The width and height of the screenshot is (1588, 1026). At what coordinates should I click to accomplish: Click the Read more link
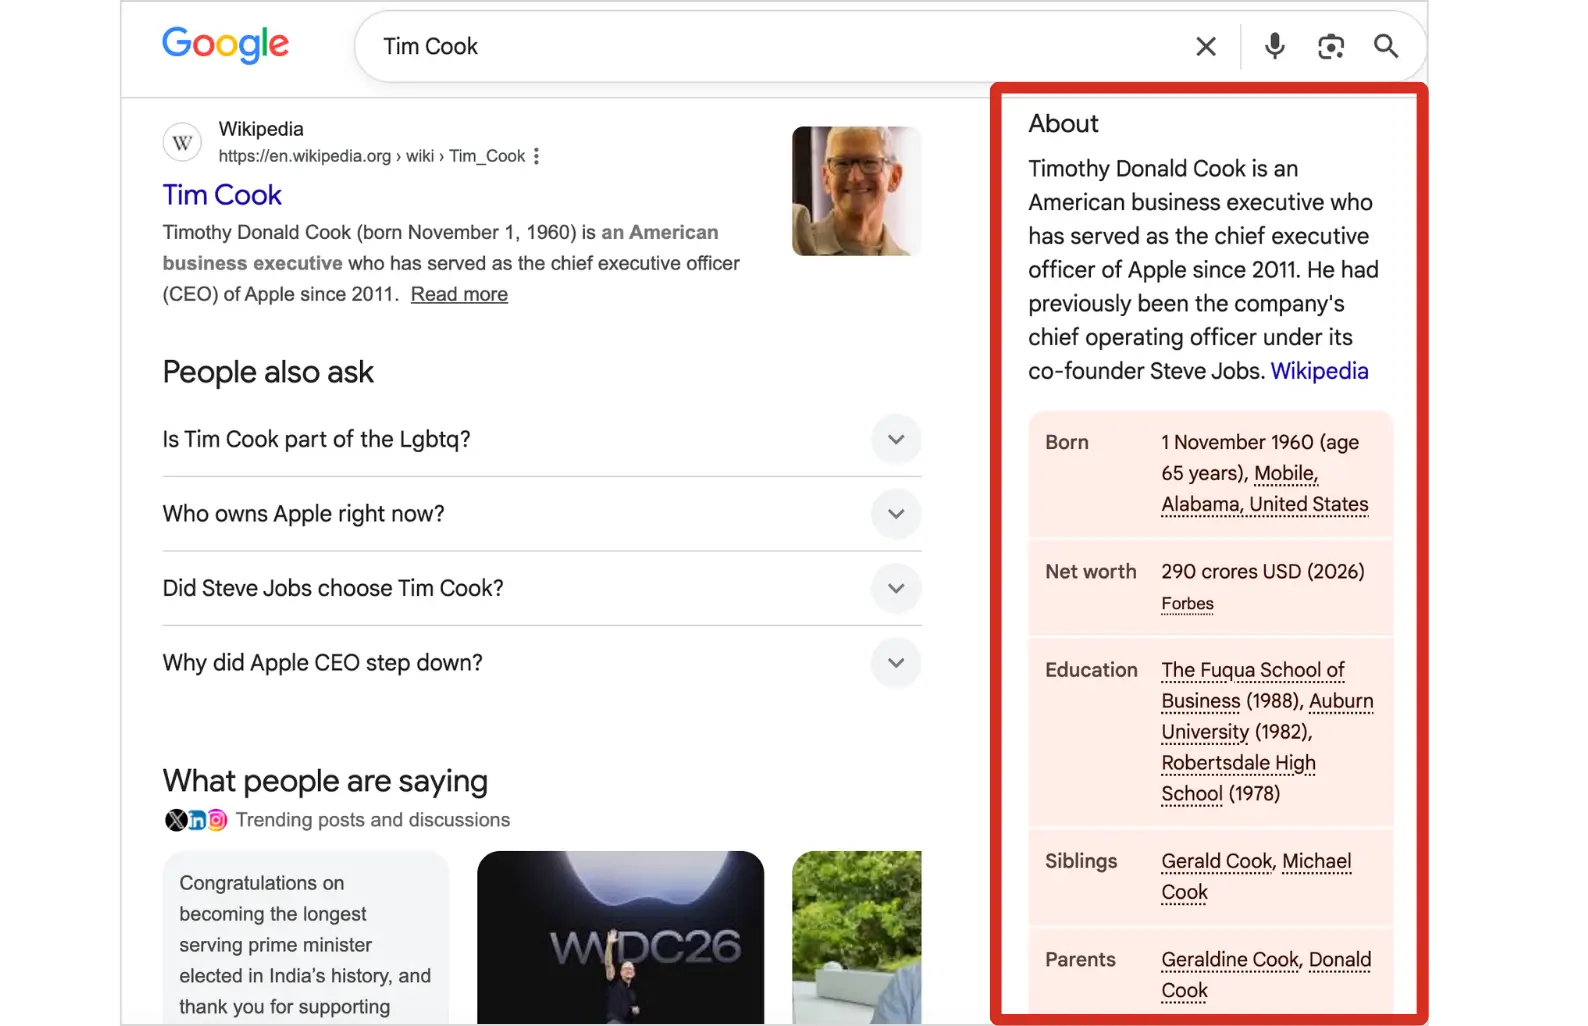tap(459, 294)
